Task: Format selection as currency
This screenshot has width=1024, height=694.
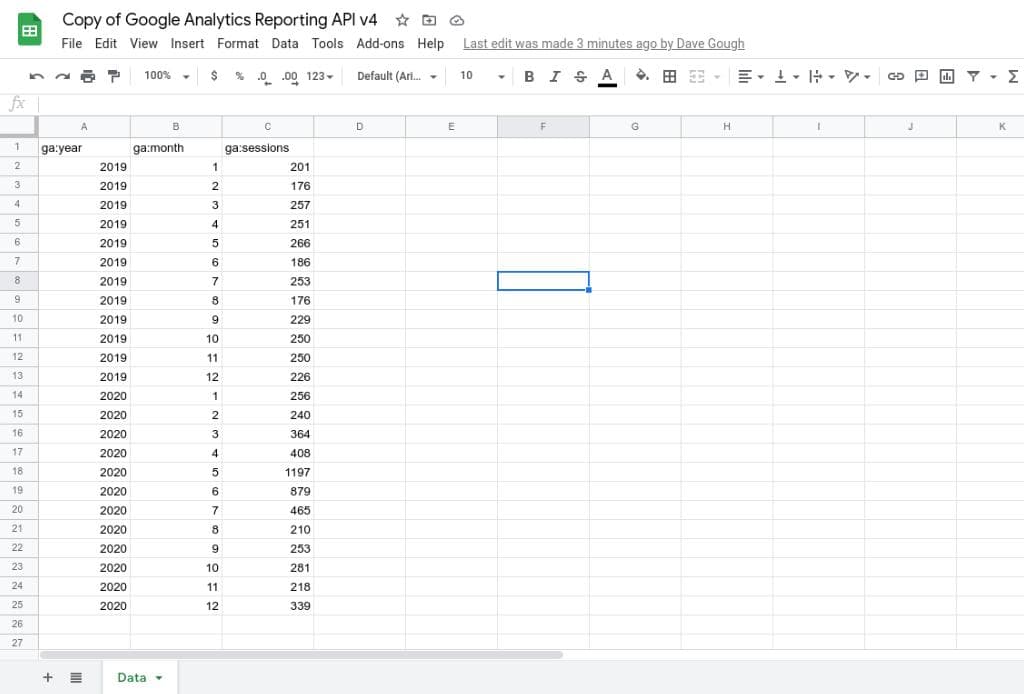Action: [214, 76]
